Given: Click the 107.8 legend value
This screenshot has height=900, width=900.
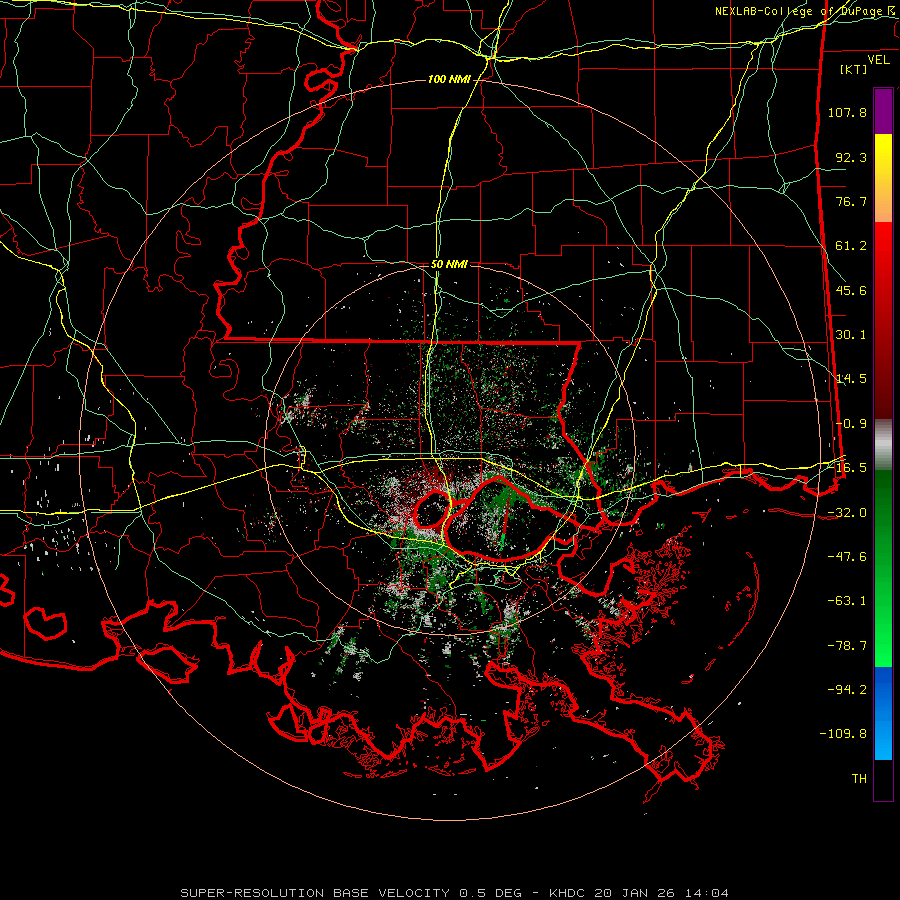Looking at the screenshot, I should 847,112.
